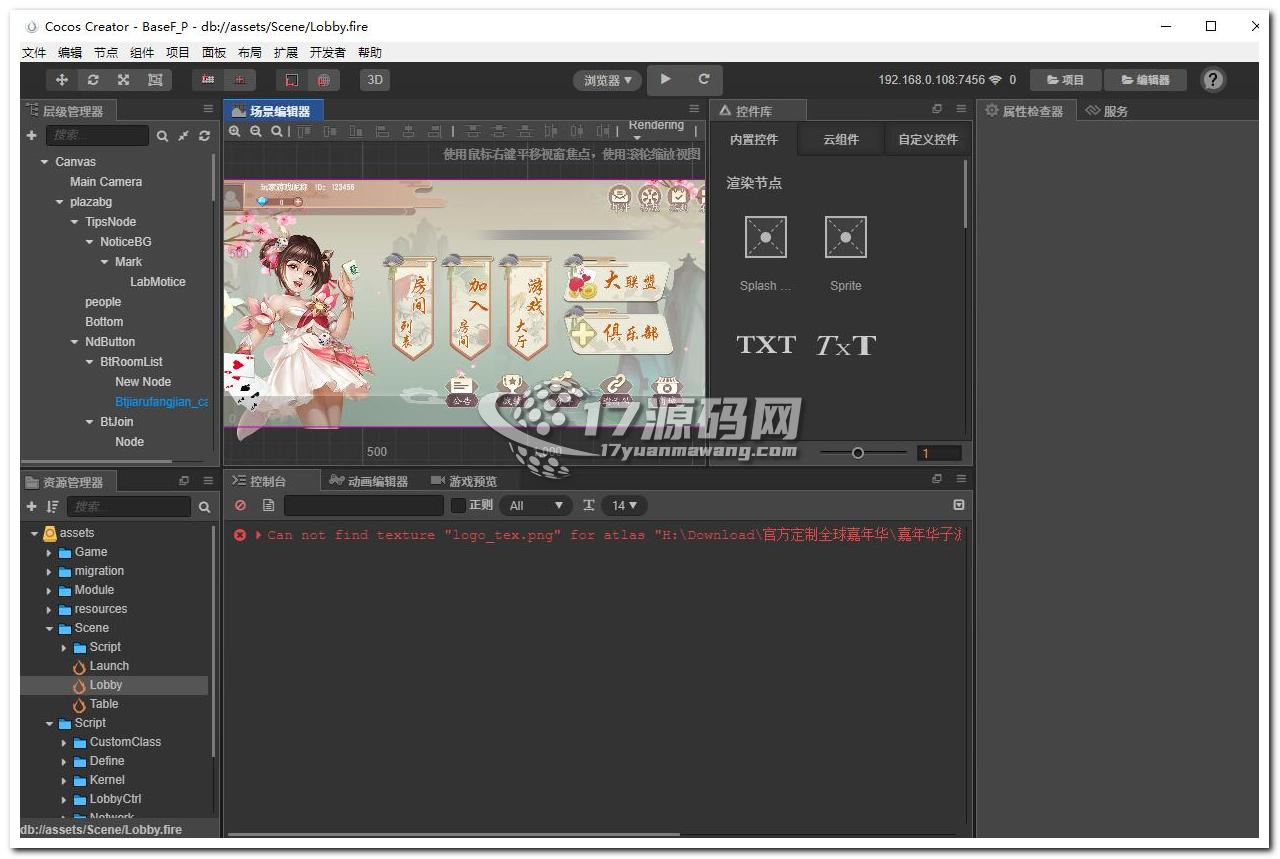This screenshot has height=859, width=1280.
Task: Enable the 正则 regex checkbox
Action: 459,506
